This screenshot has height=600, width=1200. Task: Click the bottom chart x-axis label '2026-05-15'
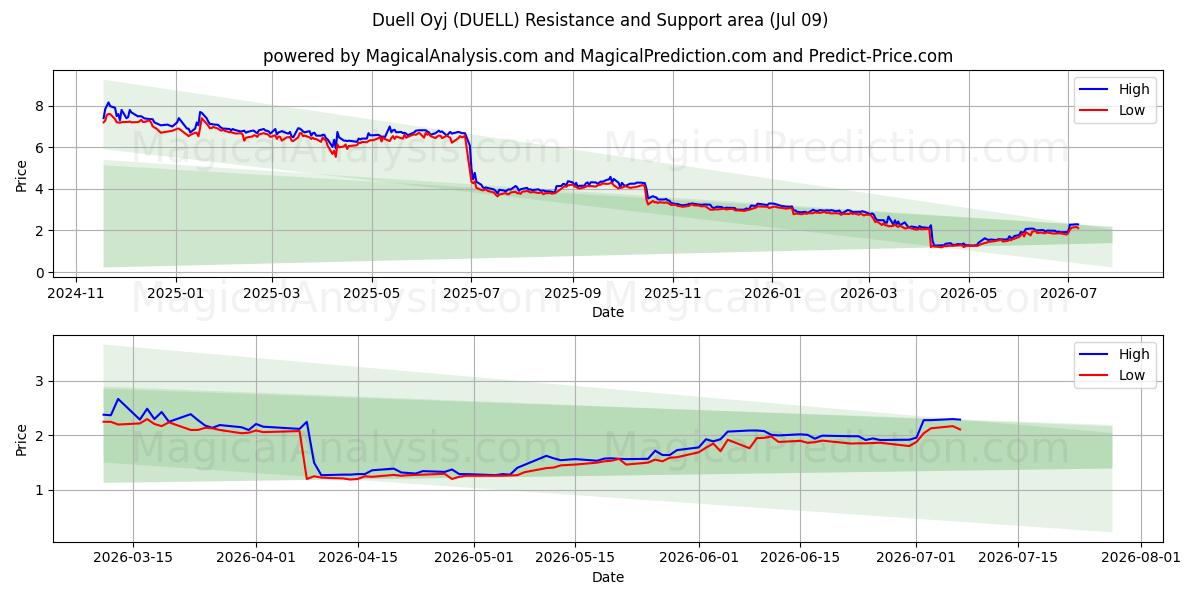[577, 560]
